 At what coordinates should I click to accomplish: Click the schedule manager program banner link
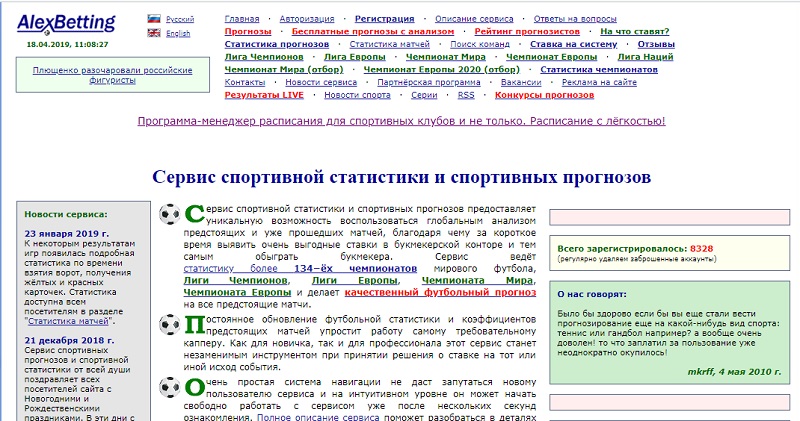pos(401,121)
